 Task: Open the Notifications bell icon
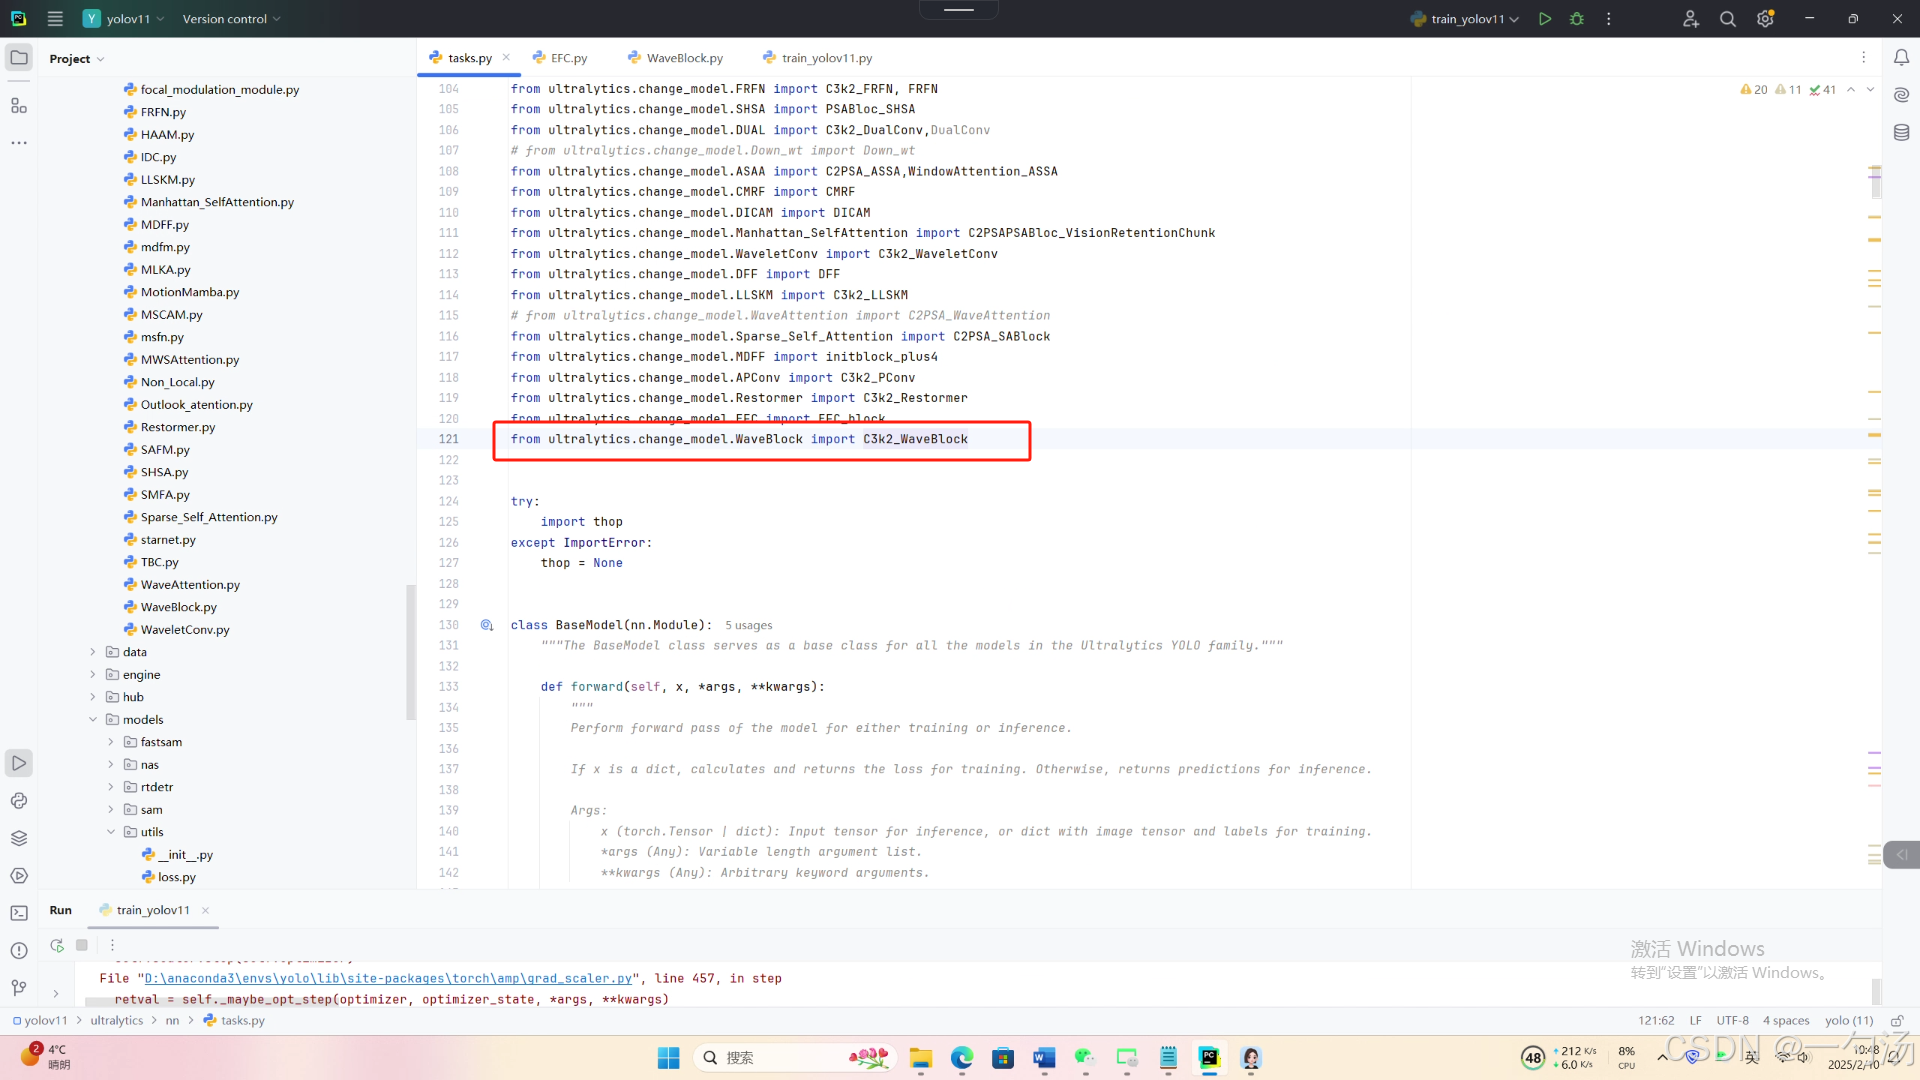click(1901, 58)
